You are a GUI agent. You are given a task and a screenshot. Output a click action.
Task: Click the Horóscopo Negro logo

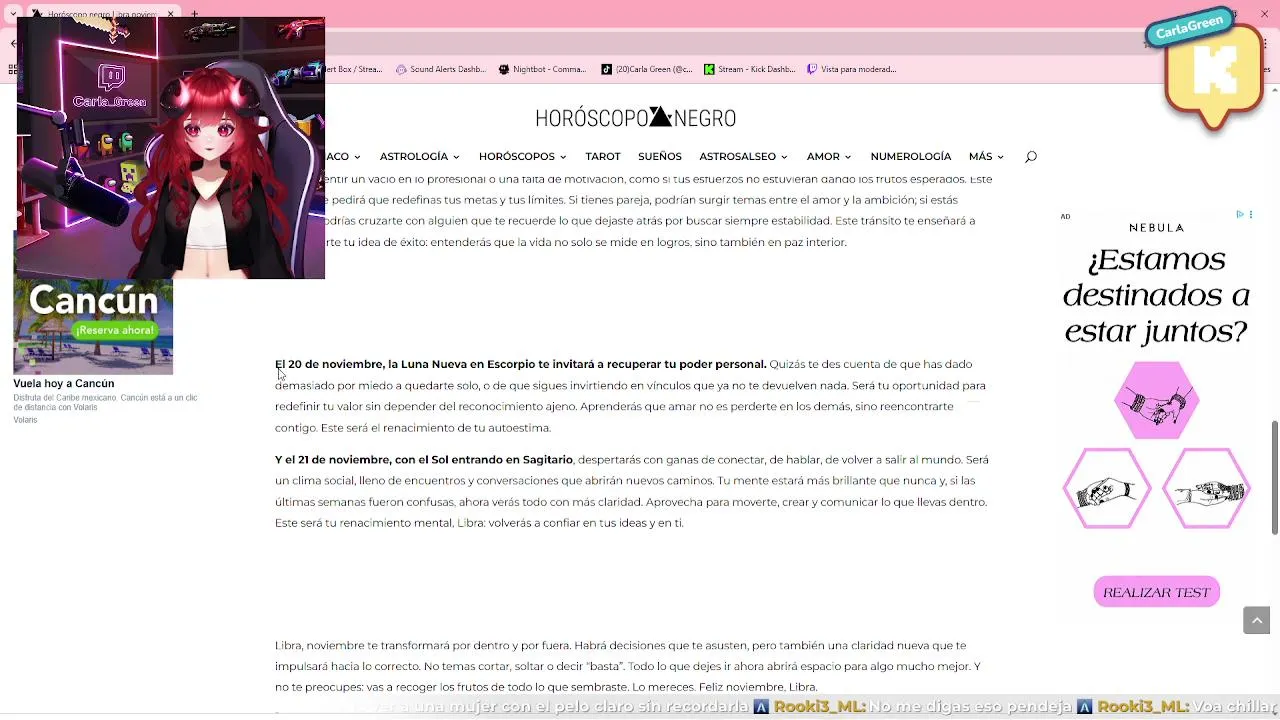(636, 118)
